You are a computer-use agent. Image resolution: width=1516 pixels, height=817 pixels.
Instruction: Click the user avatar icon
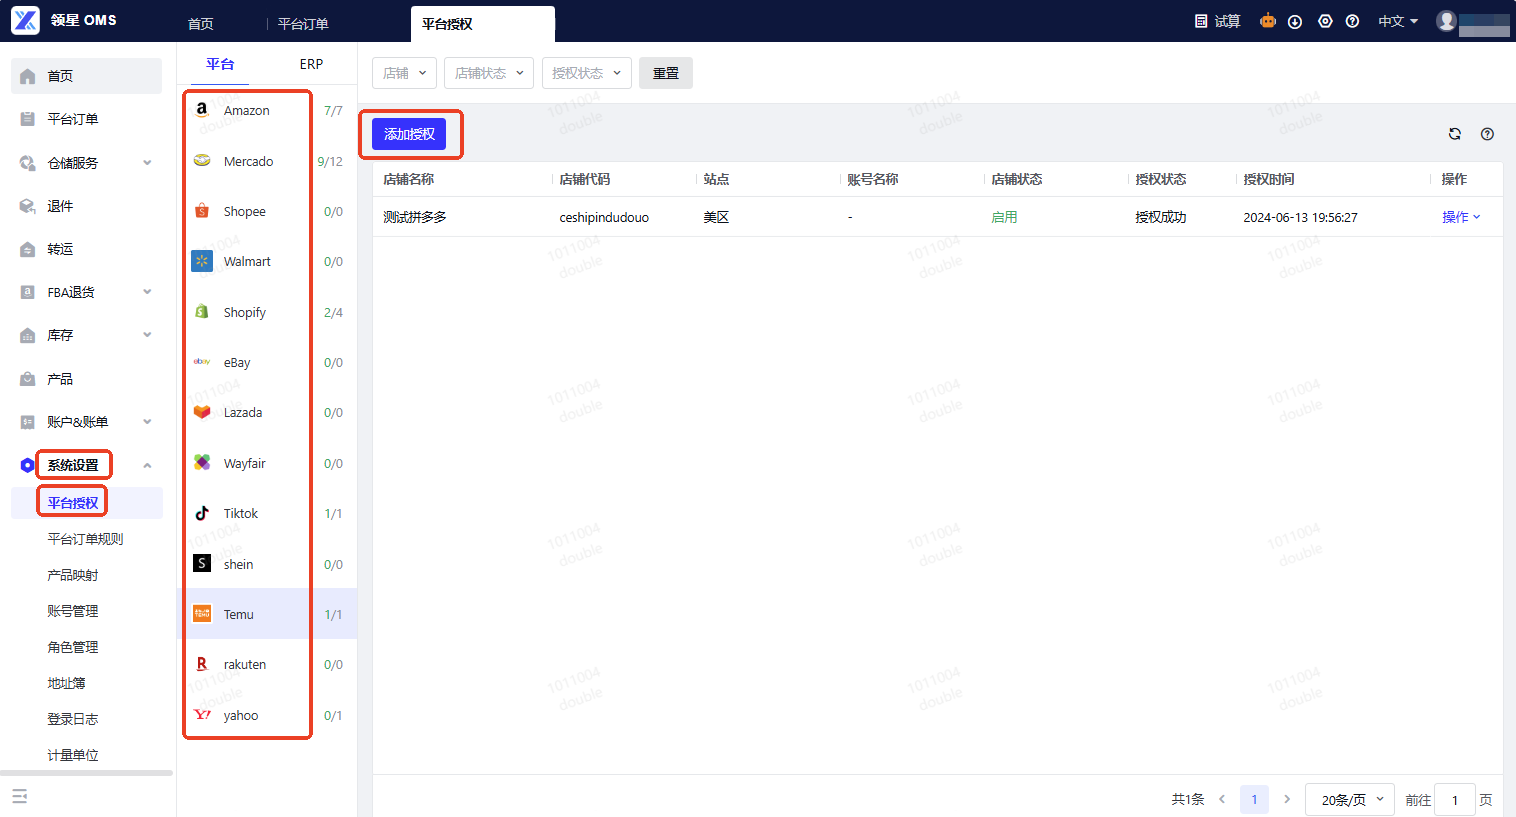(x=1446, y=21)
